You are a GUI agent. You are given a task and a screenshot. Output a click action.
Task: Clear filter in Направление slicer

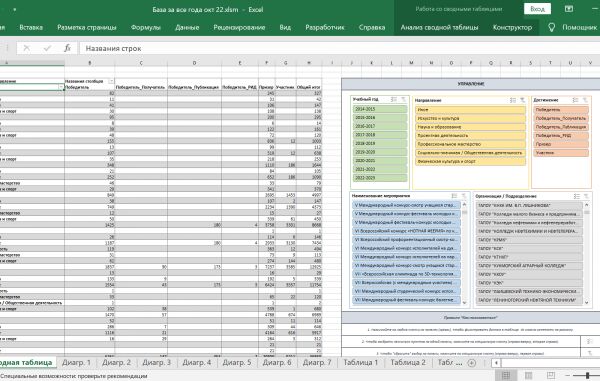tap(522, 100)
